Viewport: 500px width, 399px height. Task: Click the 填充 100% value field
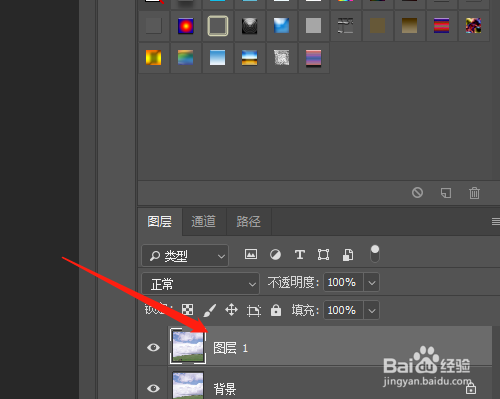coord(343,310)
